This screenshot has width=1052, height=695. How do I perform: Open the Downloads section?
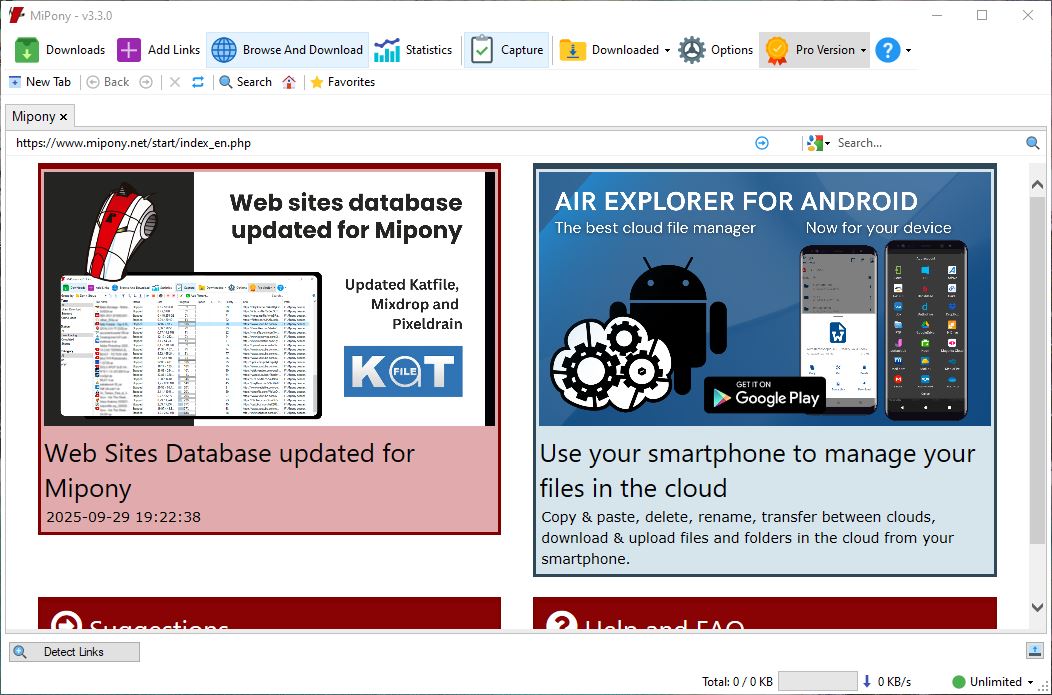click(60, 50)
